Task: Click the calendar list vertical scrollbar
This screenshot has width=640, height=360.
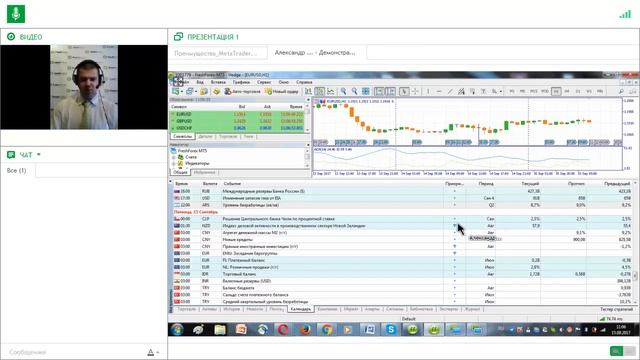Action: click(635, 243)
